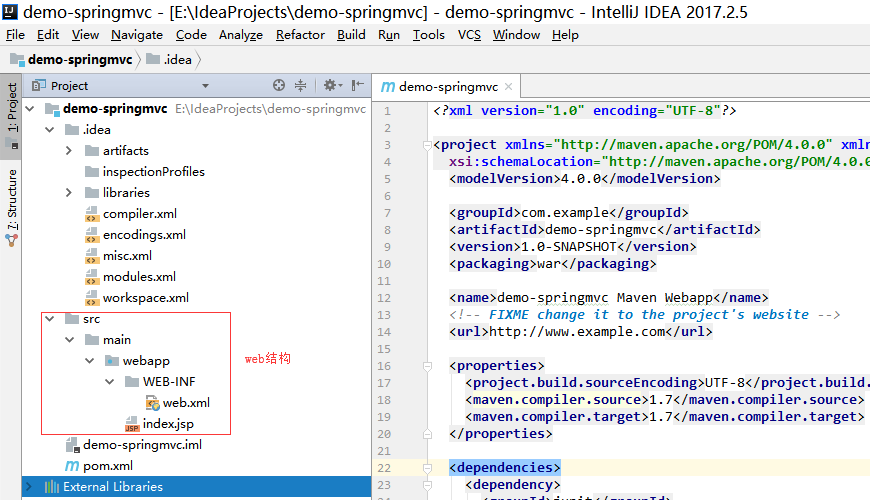Select the main folder icon
Screen dimensions: 870x500
click(92, 340)
